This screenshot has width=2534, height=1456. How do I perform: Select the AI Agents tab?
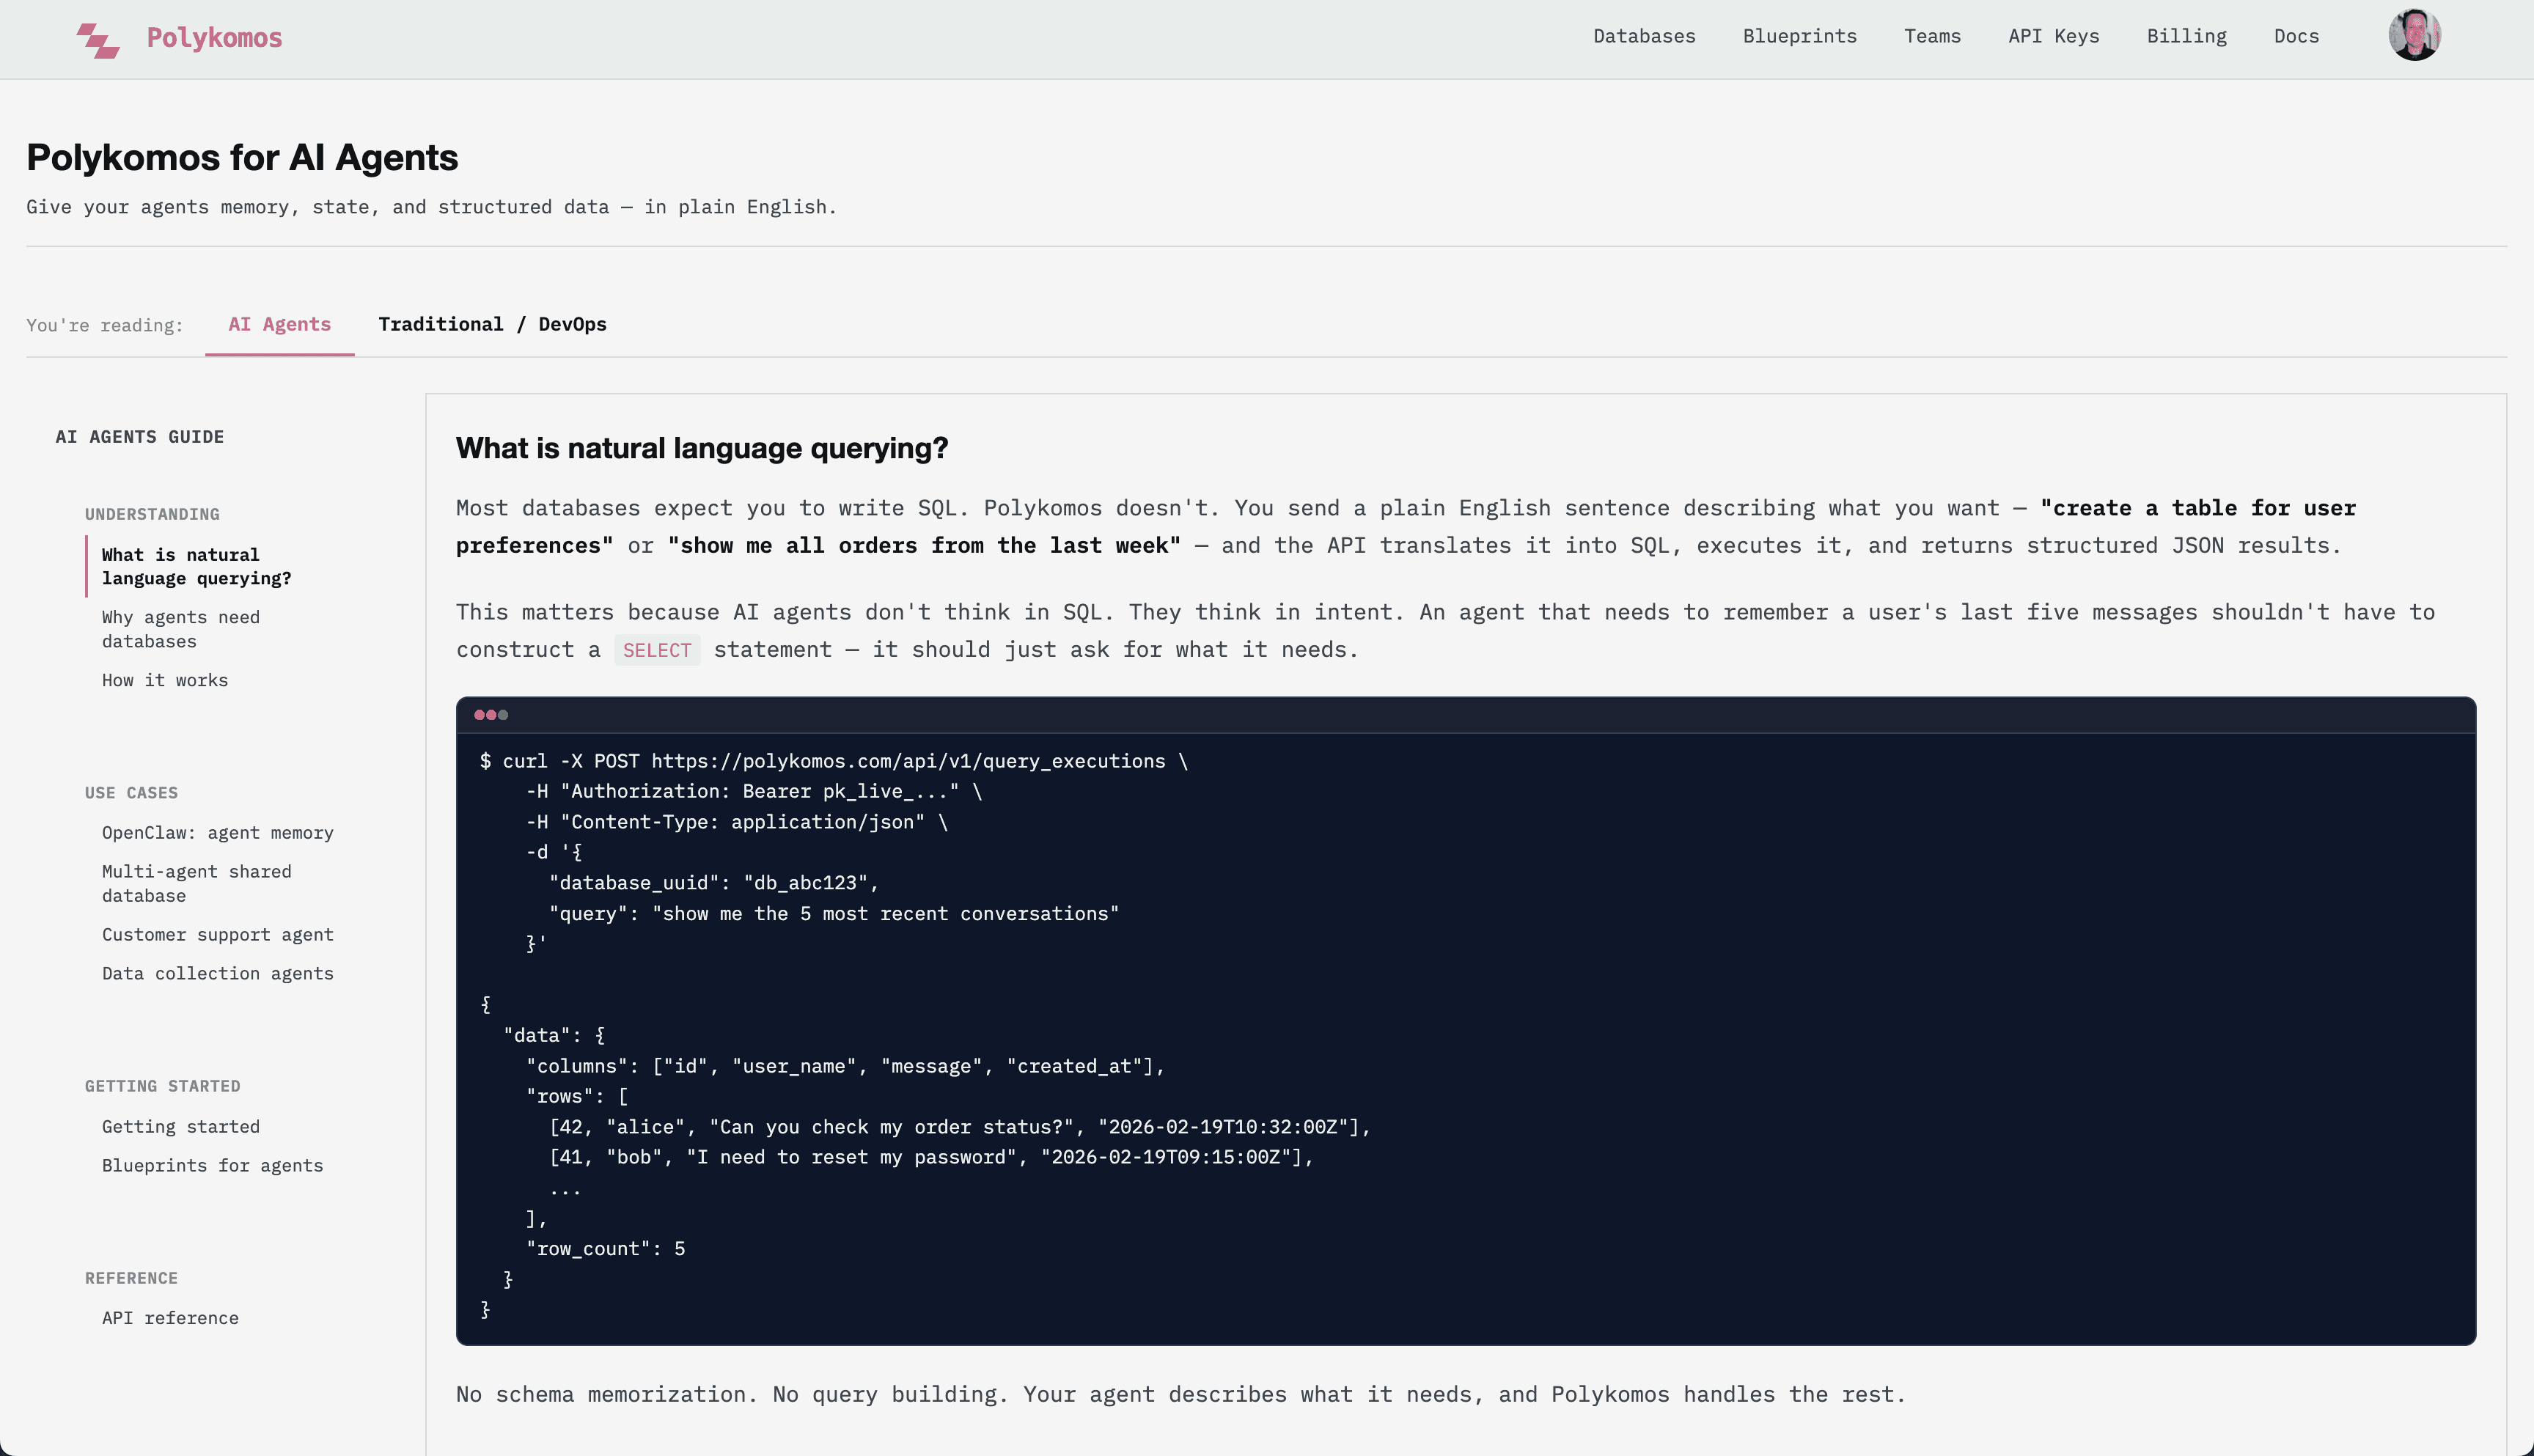click(279, 324)
